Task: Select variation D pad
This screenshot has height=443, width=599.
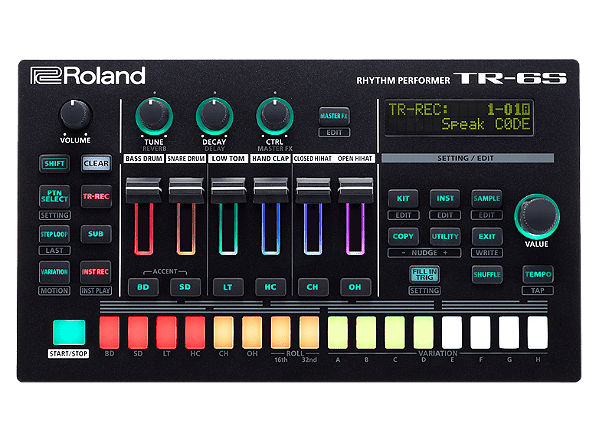Action: coord(424,332)
